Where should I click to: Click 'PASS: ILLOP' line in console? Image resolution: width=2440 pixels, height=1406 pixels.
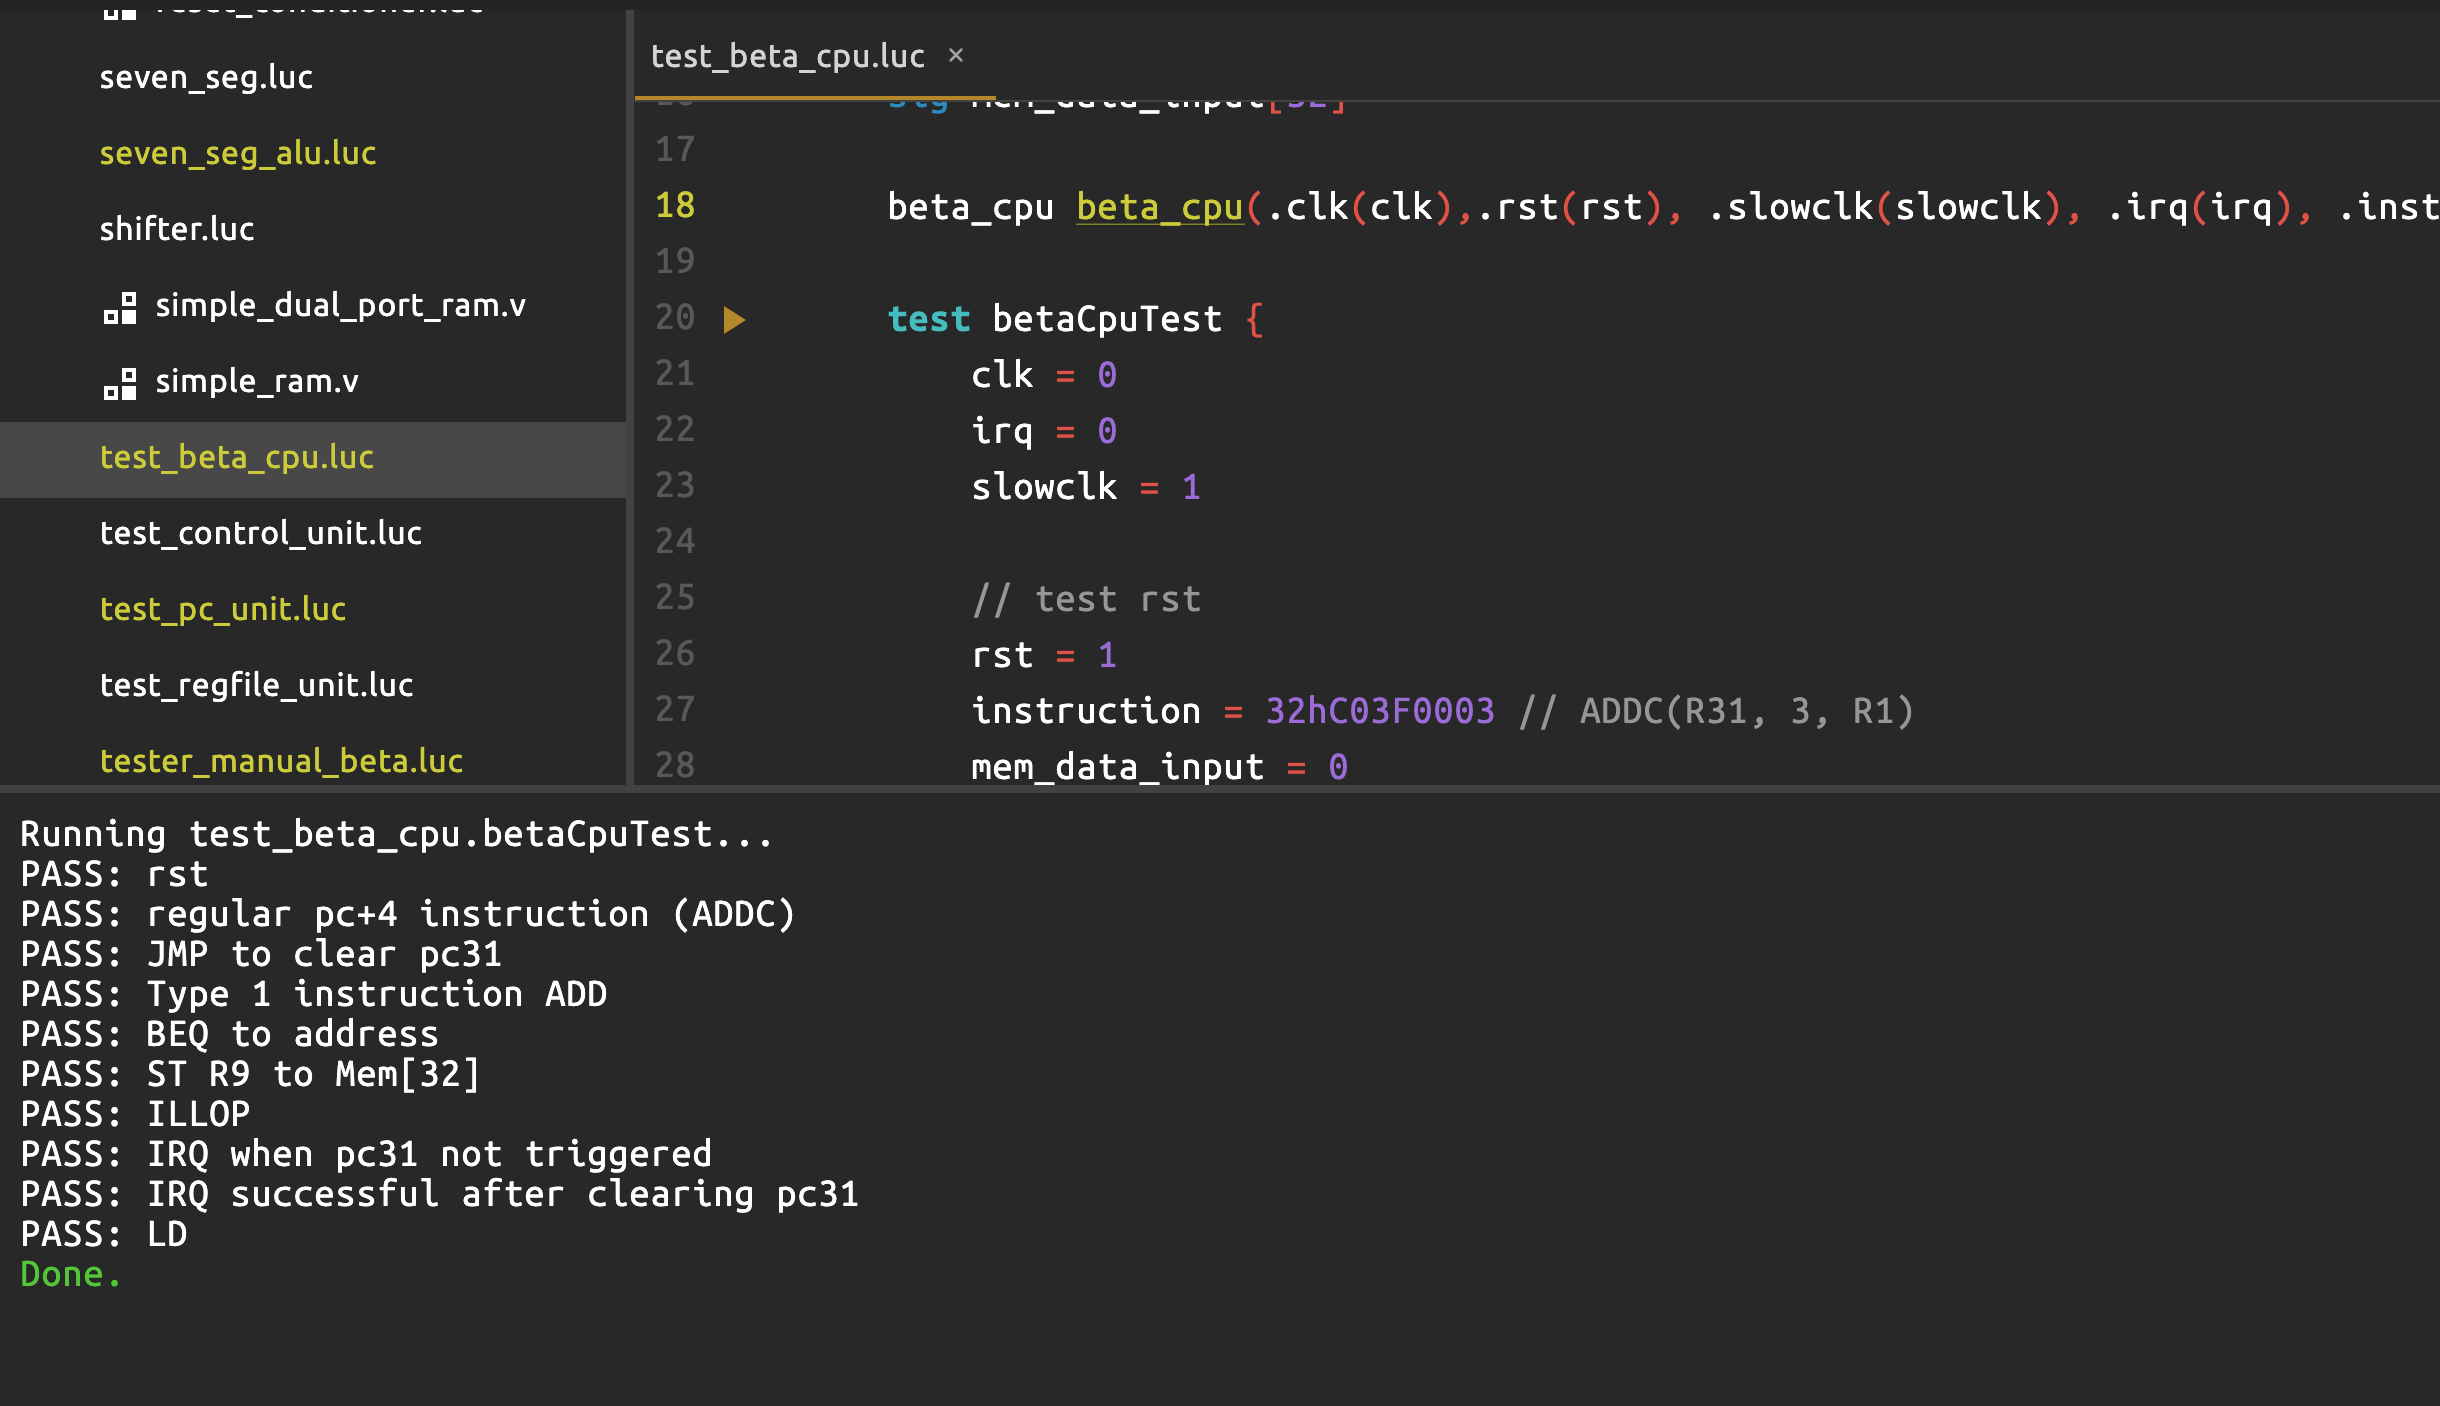point(136,1114)
